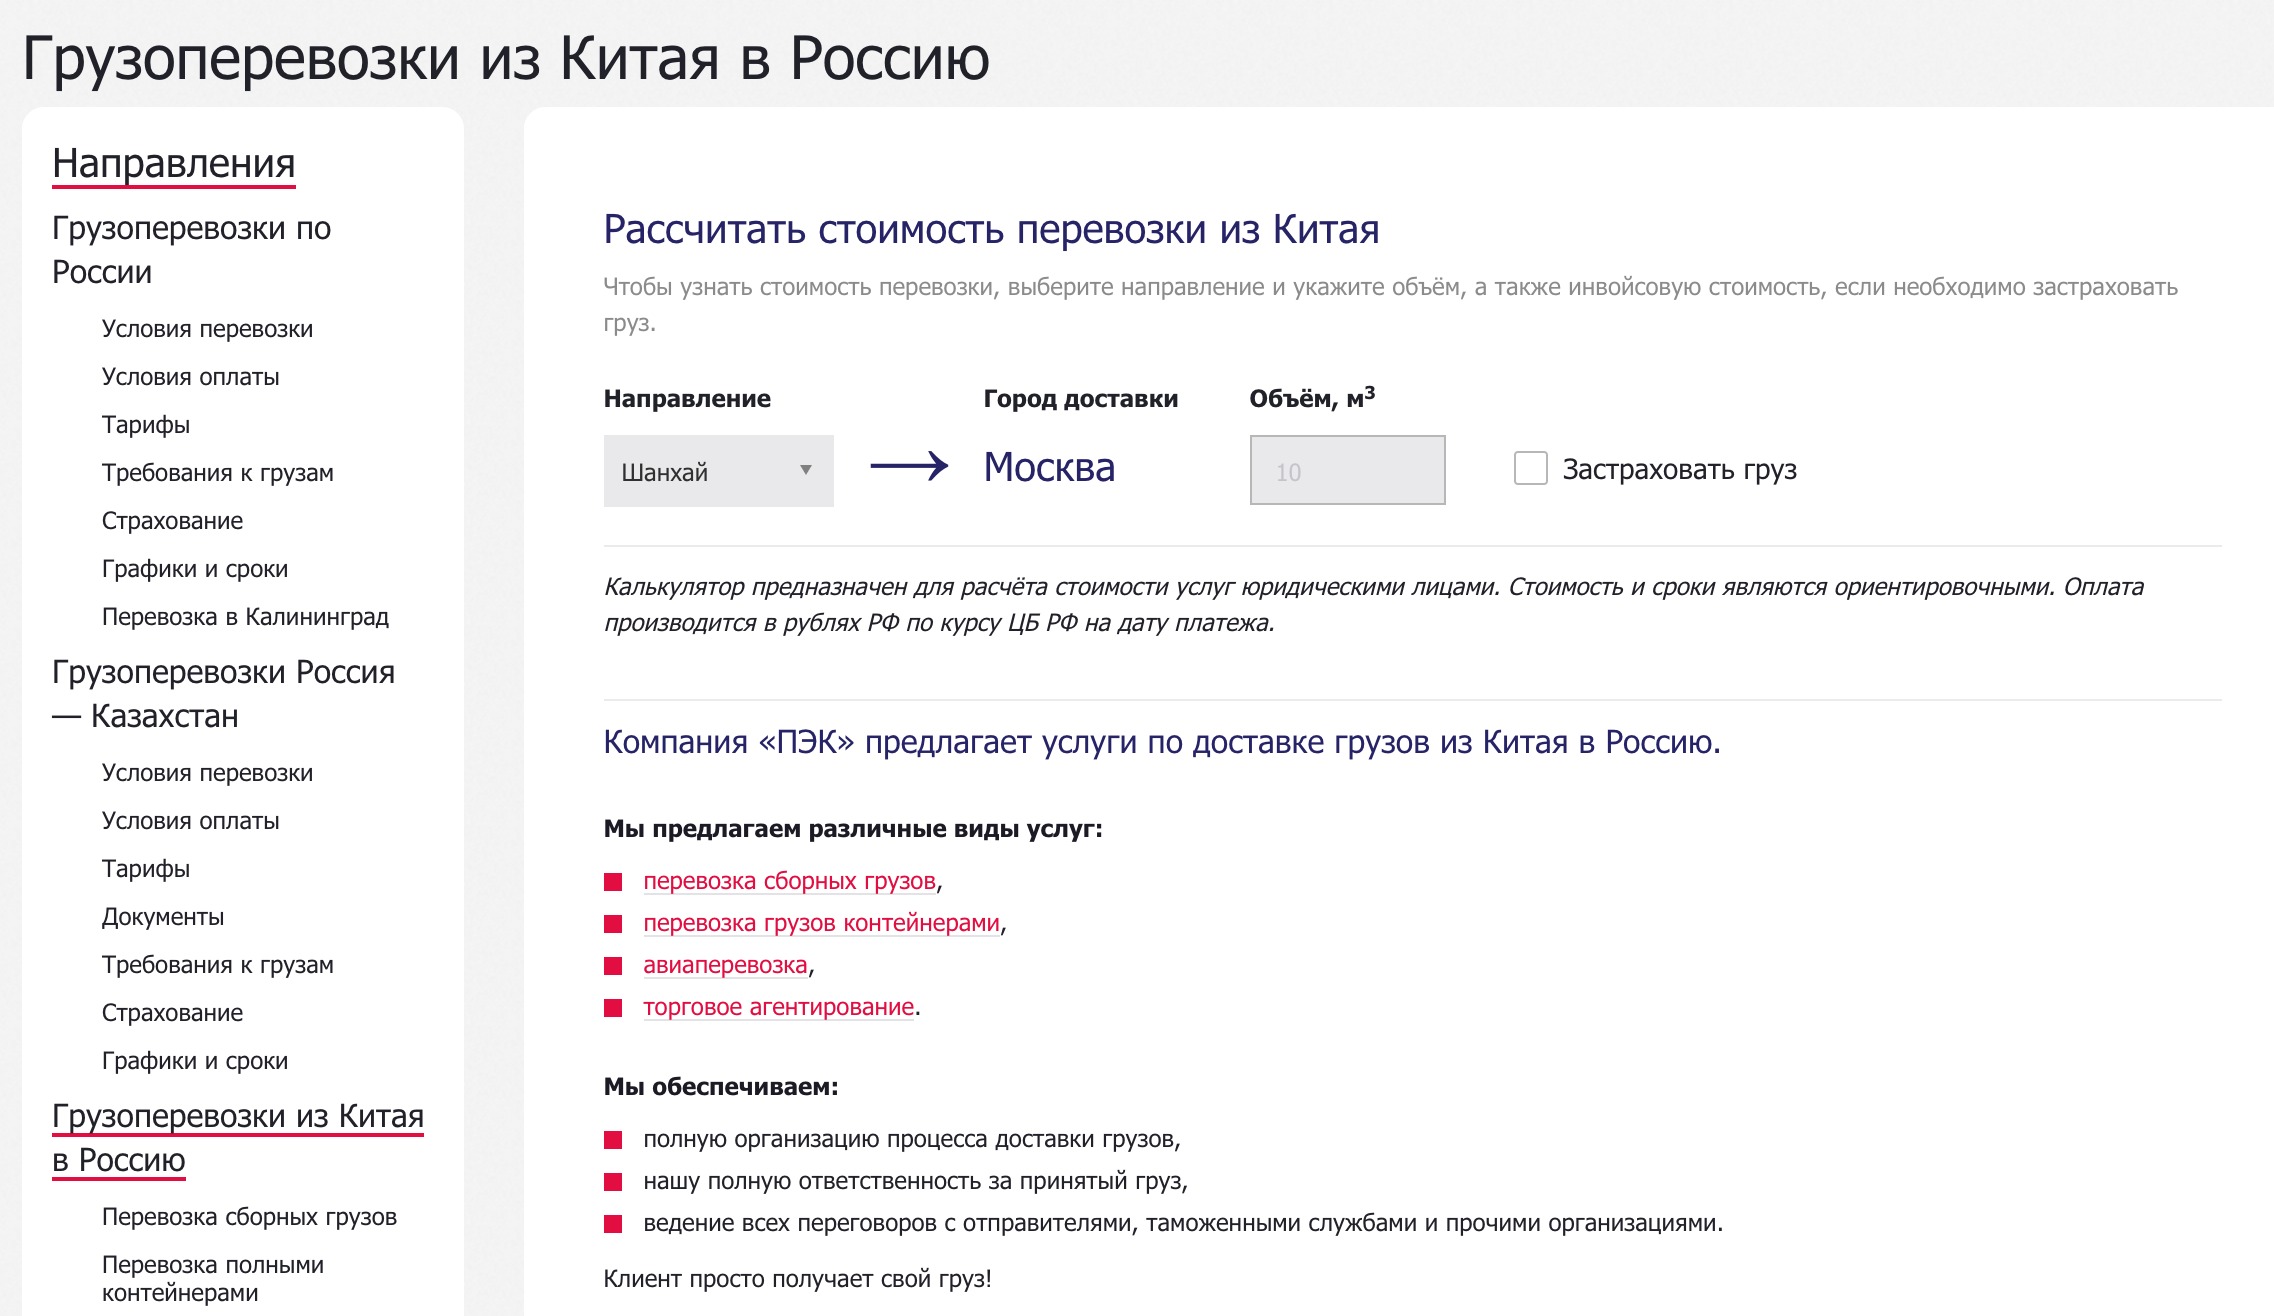The width and height of the screenshot is (2274, 1316).
Task: Click the Застраховать груз label
Action: coord(1679,470)
